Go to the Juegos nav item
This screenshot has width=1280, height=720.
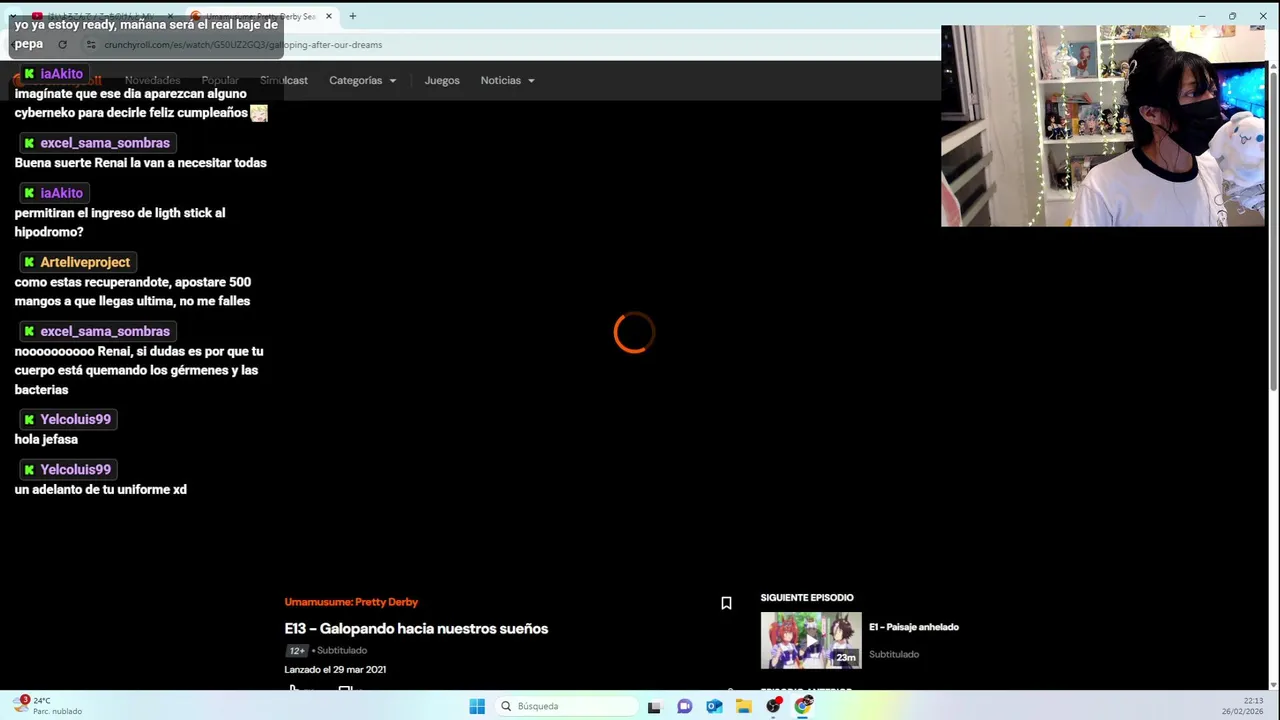442,80
